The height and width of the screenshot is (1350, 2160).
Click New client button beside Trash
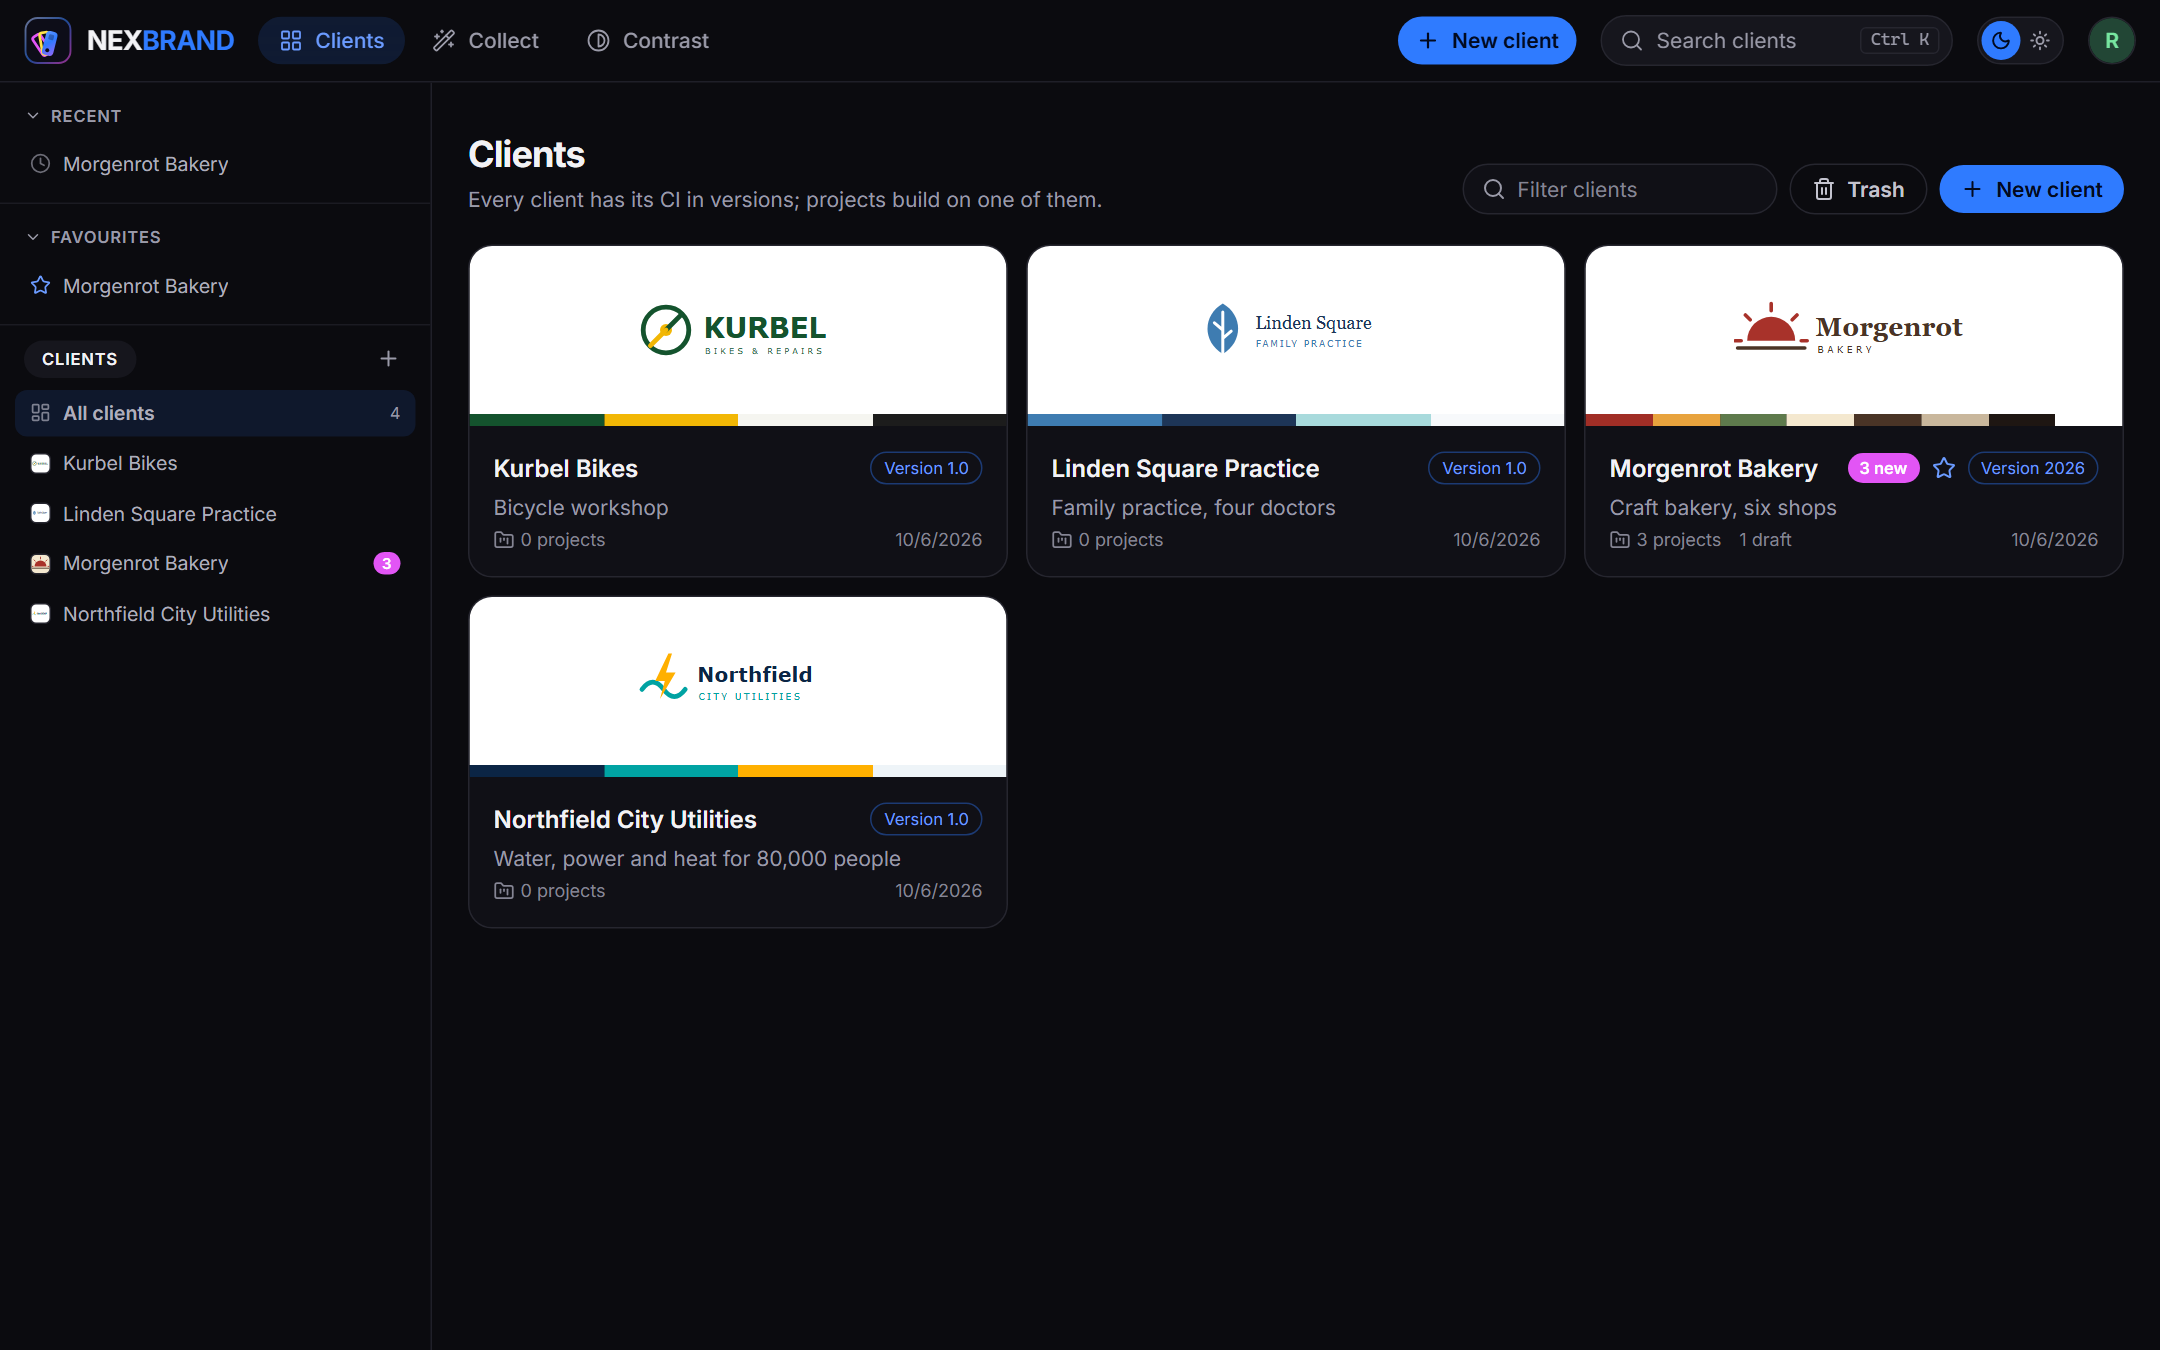pos(2032,189)
